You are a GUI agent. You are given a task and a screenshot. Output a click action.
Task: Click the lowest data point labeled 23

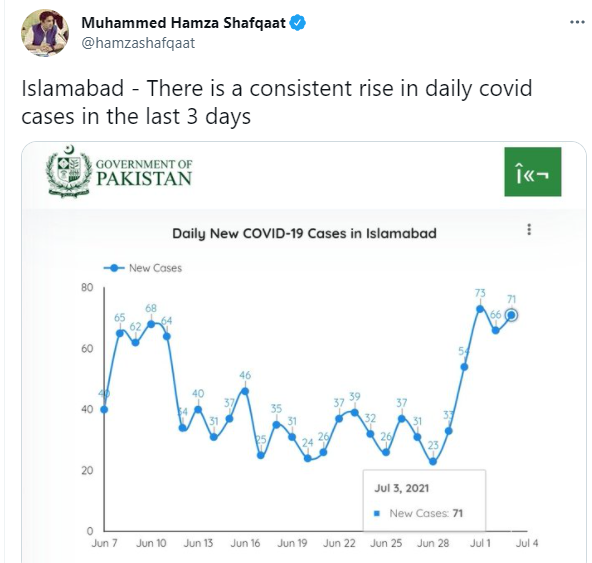click(x=433, y=461)
